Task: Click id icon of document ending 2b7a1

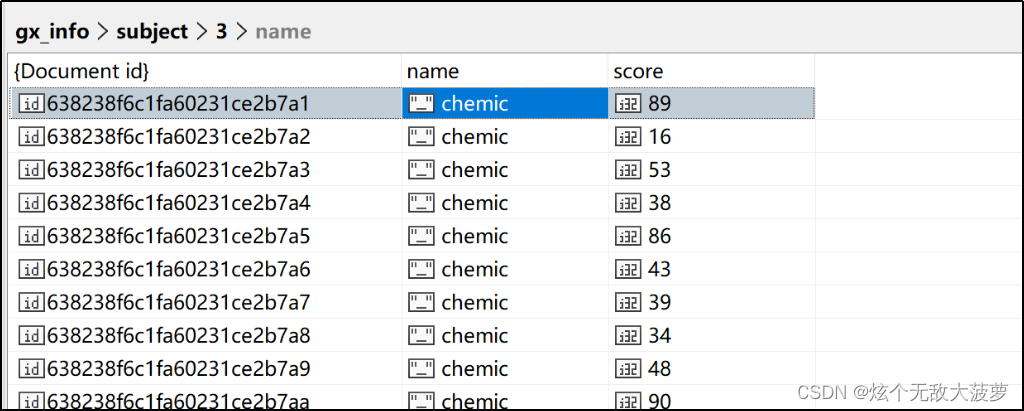Action: 31,103
